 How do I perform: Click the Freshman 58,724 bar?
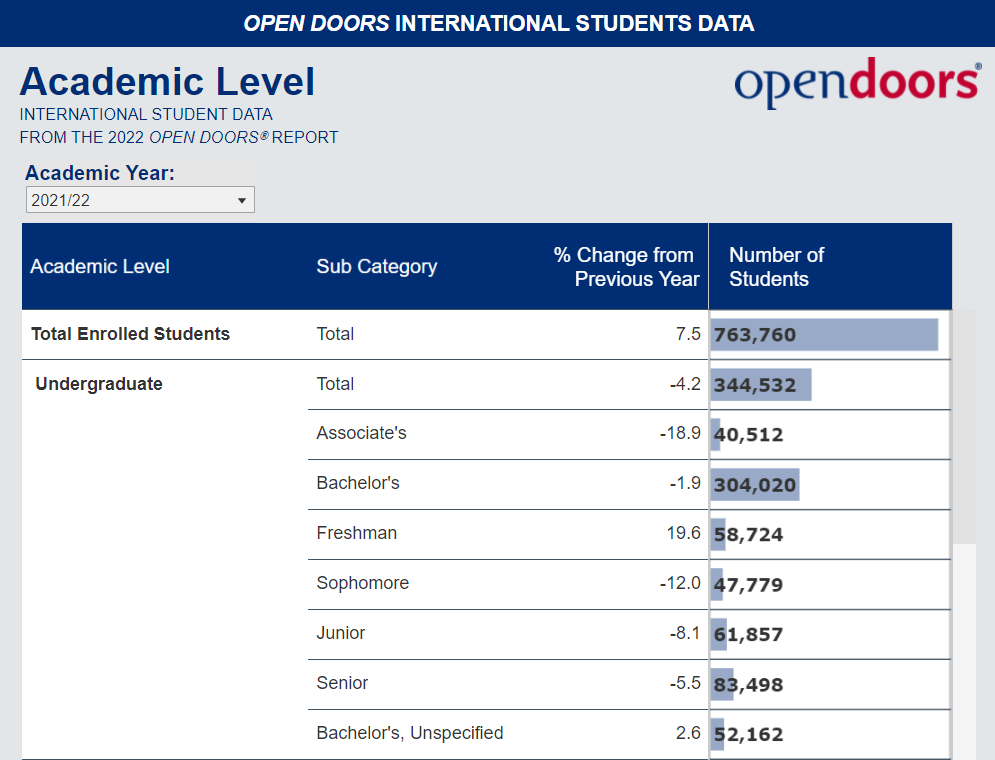click(x=718, y=535)
